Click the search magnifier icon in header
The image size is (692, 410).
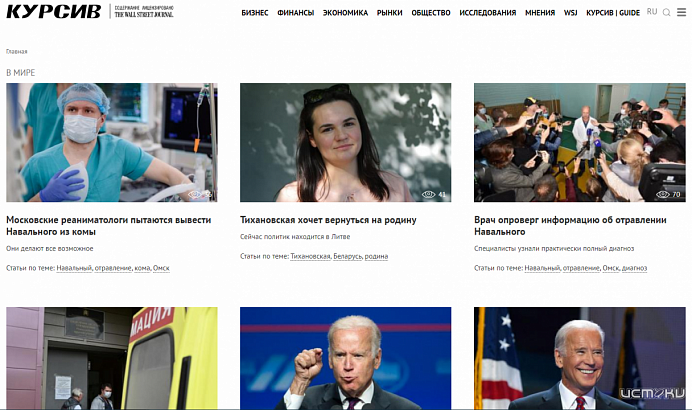point(667,12)
